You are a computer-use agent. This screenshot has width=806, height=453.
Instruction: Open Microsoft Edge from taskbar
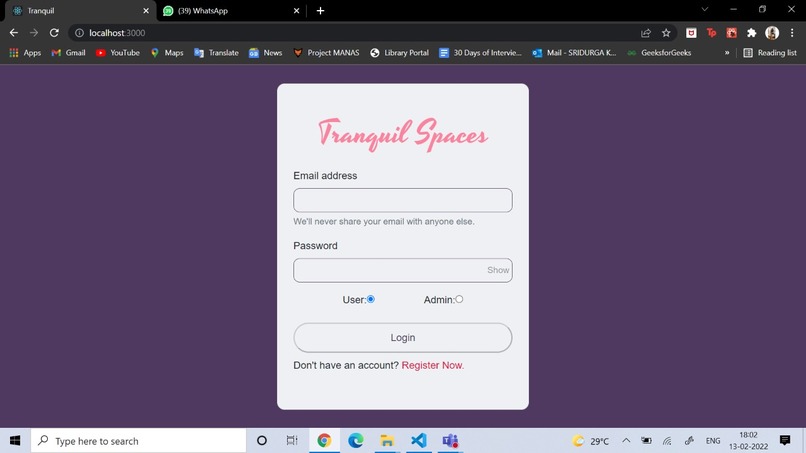coord(356,441)
